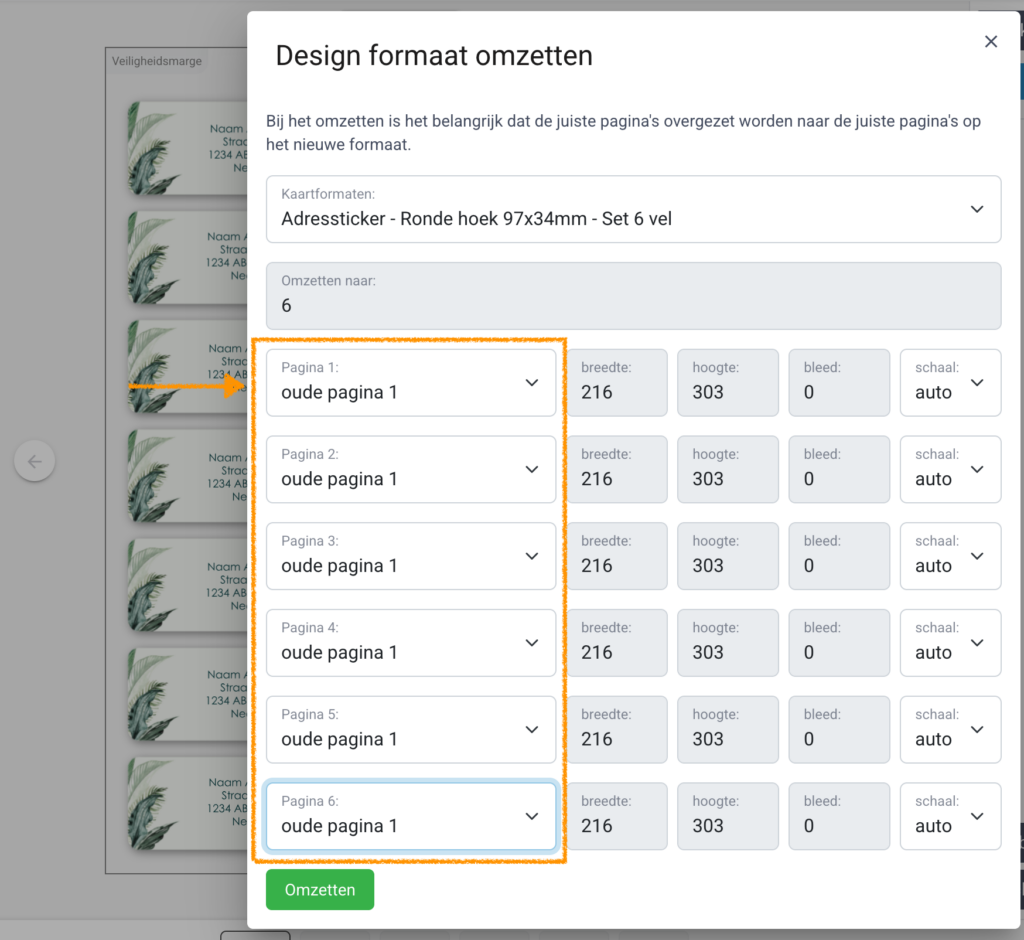
Task: Click breedte field in Pagina 1 row
Action: [x=616, y=383]
